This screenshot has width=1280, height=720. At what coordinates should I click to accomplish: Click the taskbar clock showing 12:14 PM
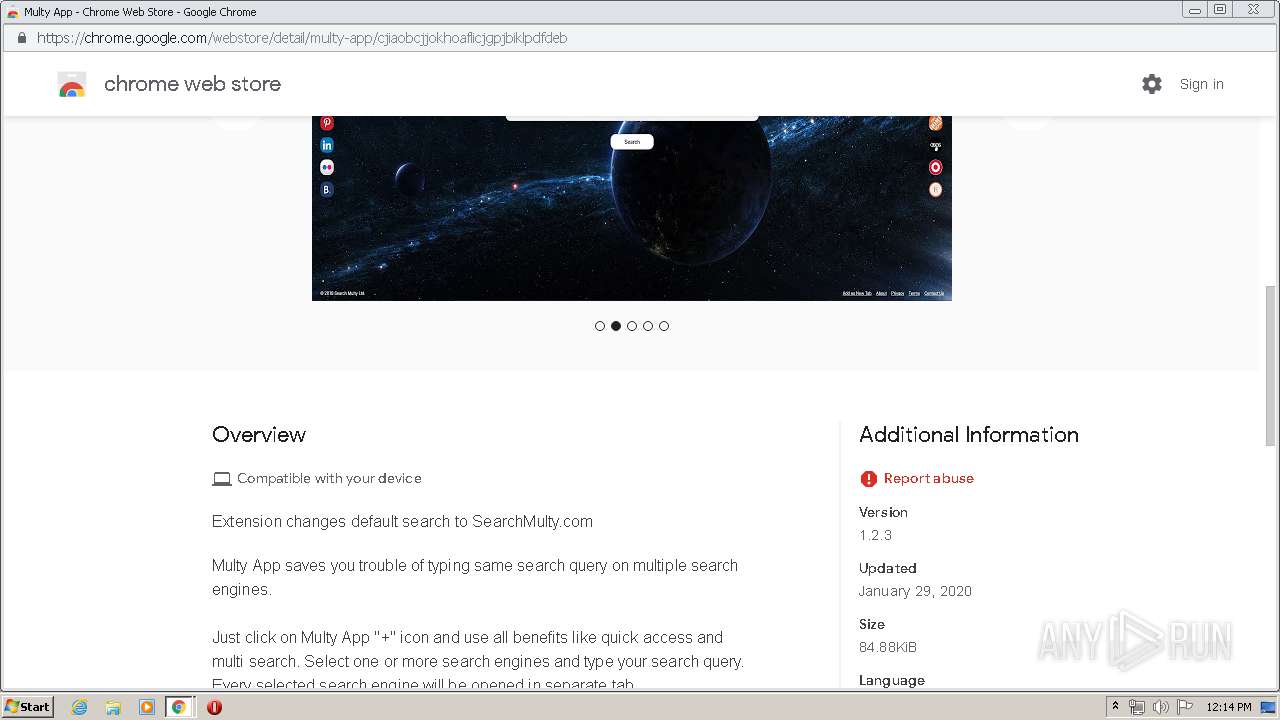pos(1228,707)
